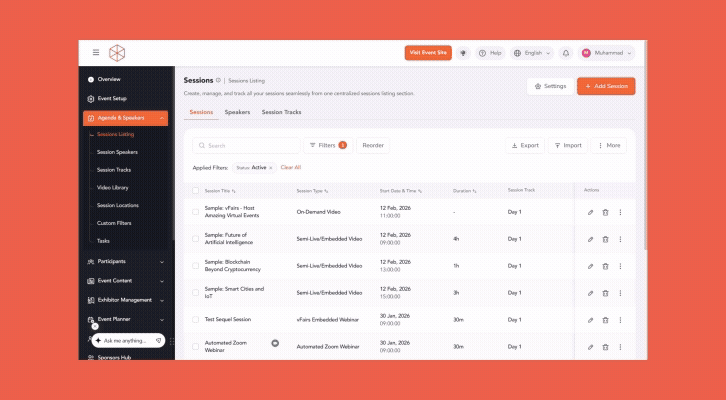Edit the Smart Cities and IoT session
This screenshot has height=400, width=726.
pyautogui.click(x=590, y=293)
